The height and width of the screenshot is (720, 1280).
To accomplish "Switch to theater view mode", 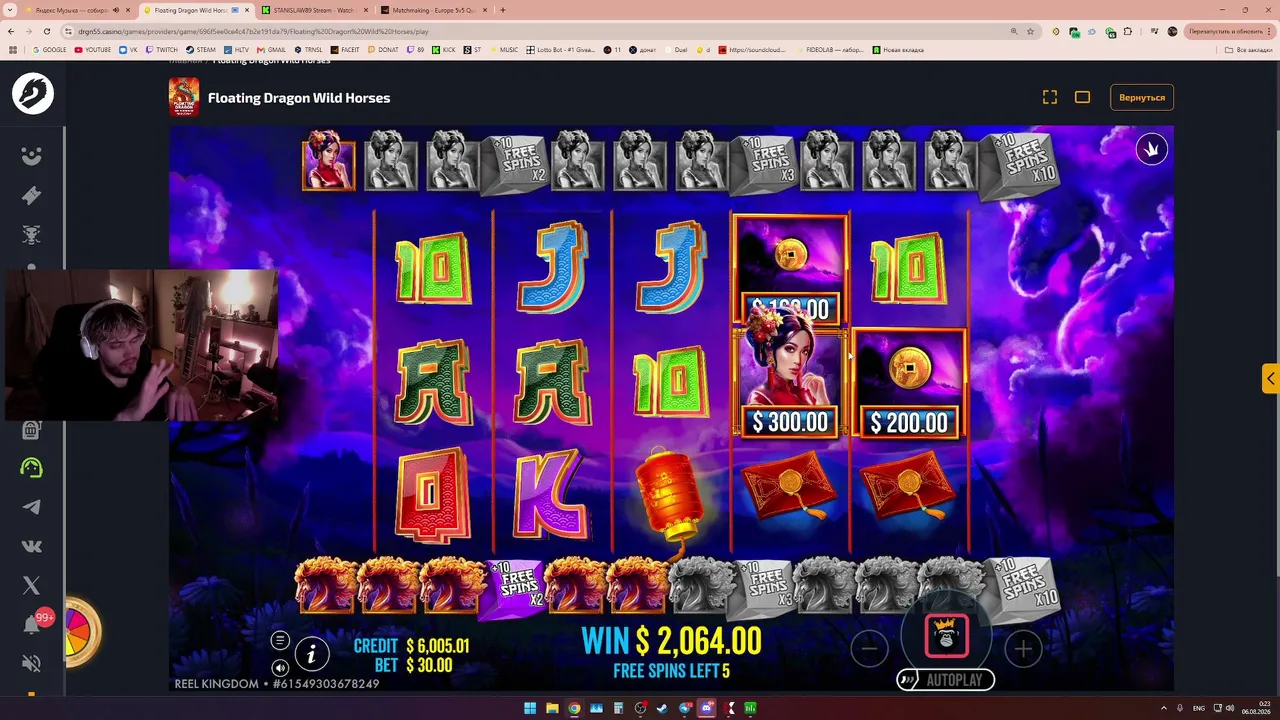I will 1082,97.
